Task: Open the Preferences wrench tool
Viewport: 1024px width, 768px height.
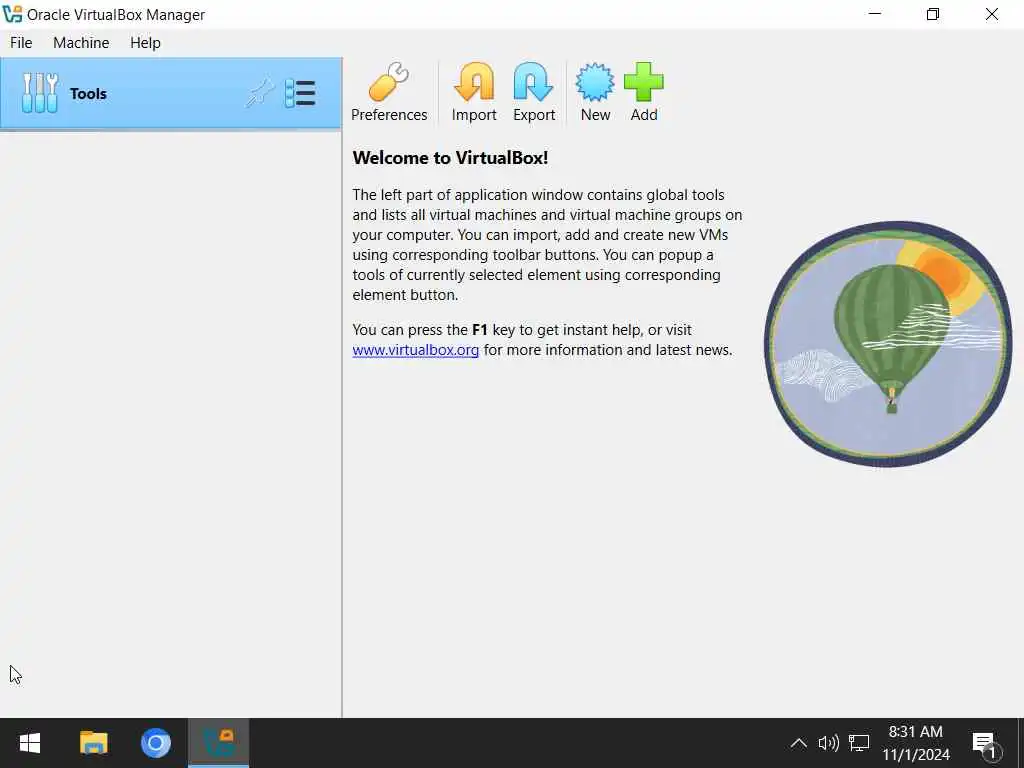Action: (389, 92)
